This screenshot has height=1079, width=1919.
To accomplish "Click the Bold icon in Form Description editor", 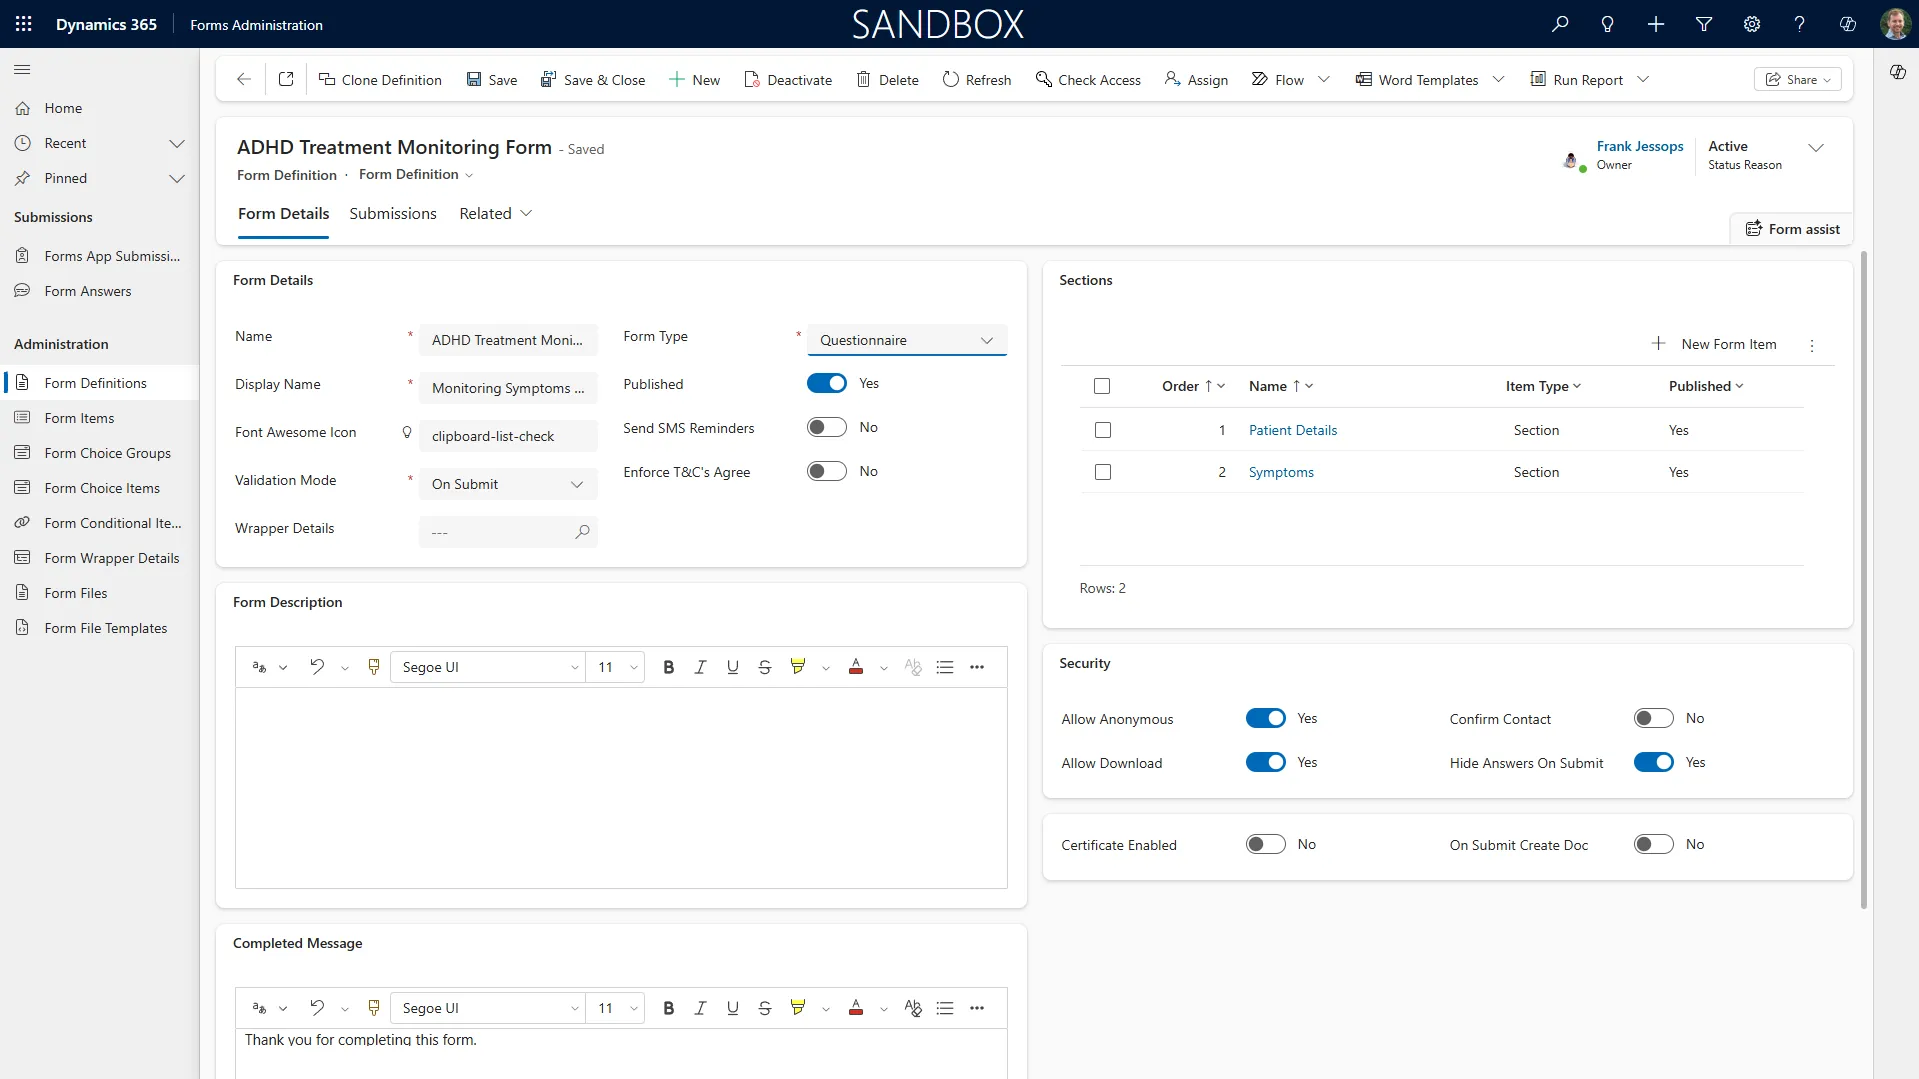I will tap(668, 667).
